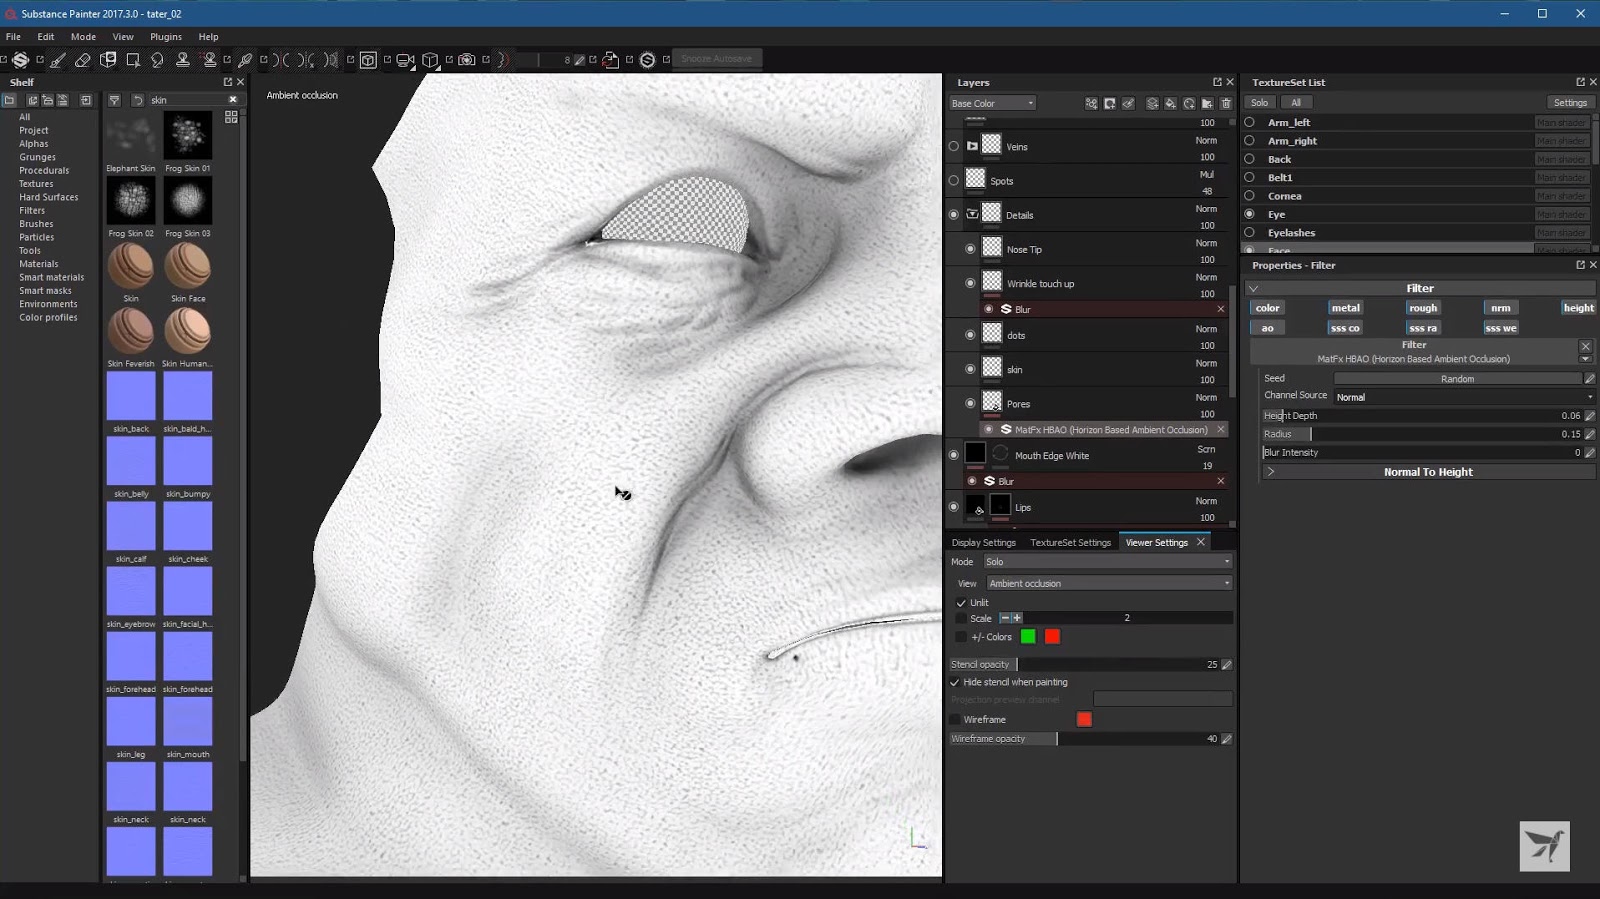Clear the shelf search text

click(233, 100)
